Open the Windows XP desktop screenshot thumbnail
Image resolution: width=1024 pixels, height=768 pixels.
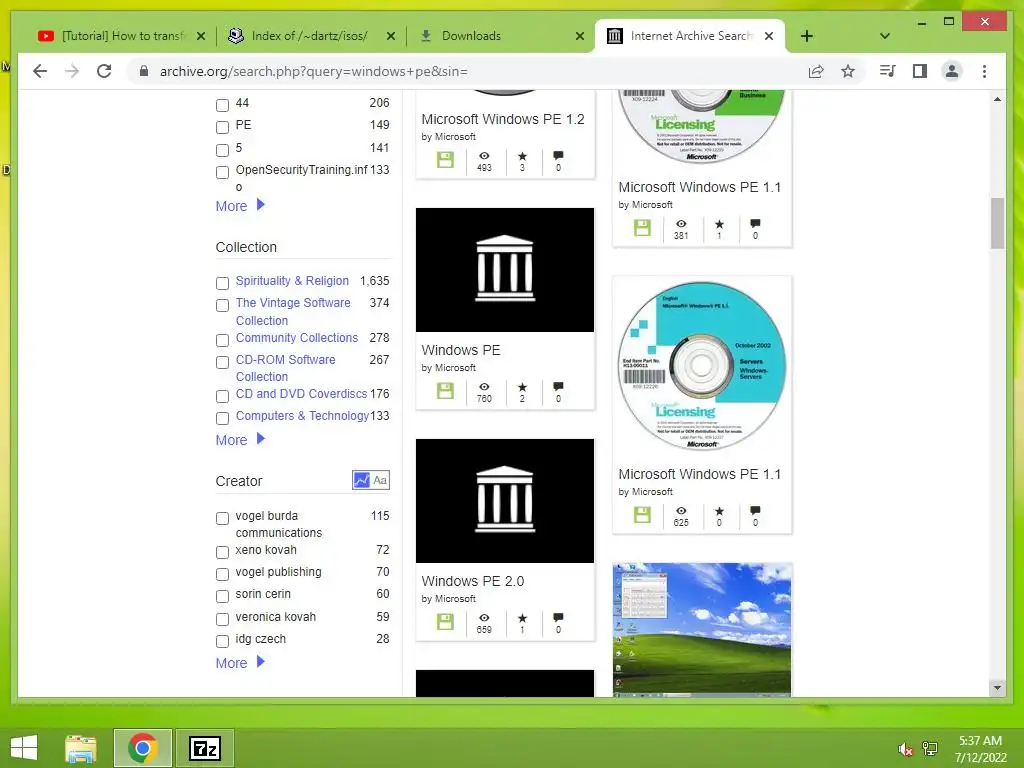(x=702, y=630)
